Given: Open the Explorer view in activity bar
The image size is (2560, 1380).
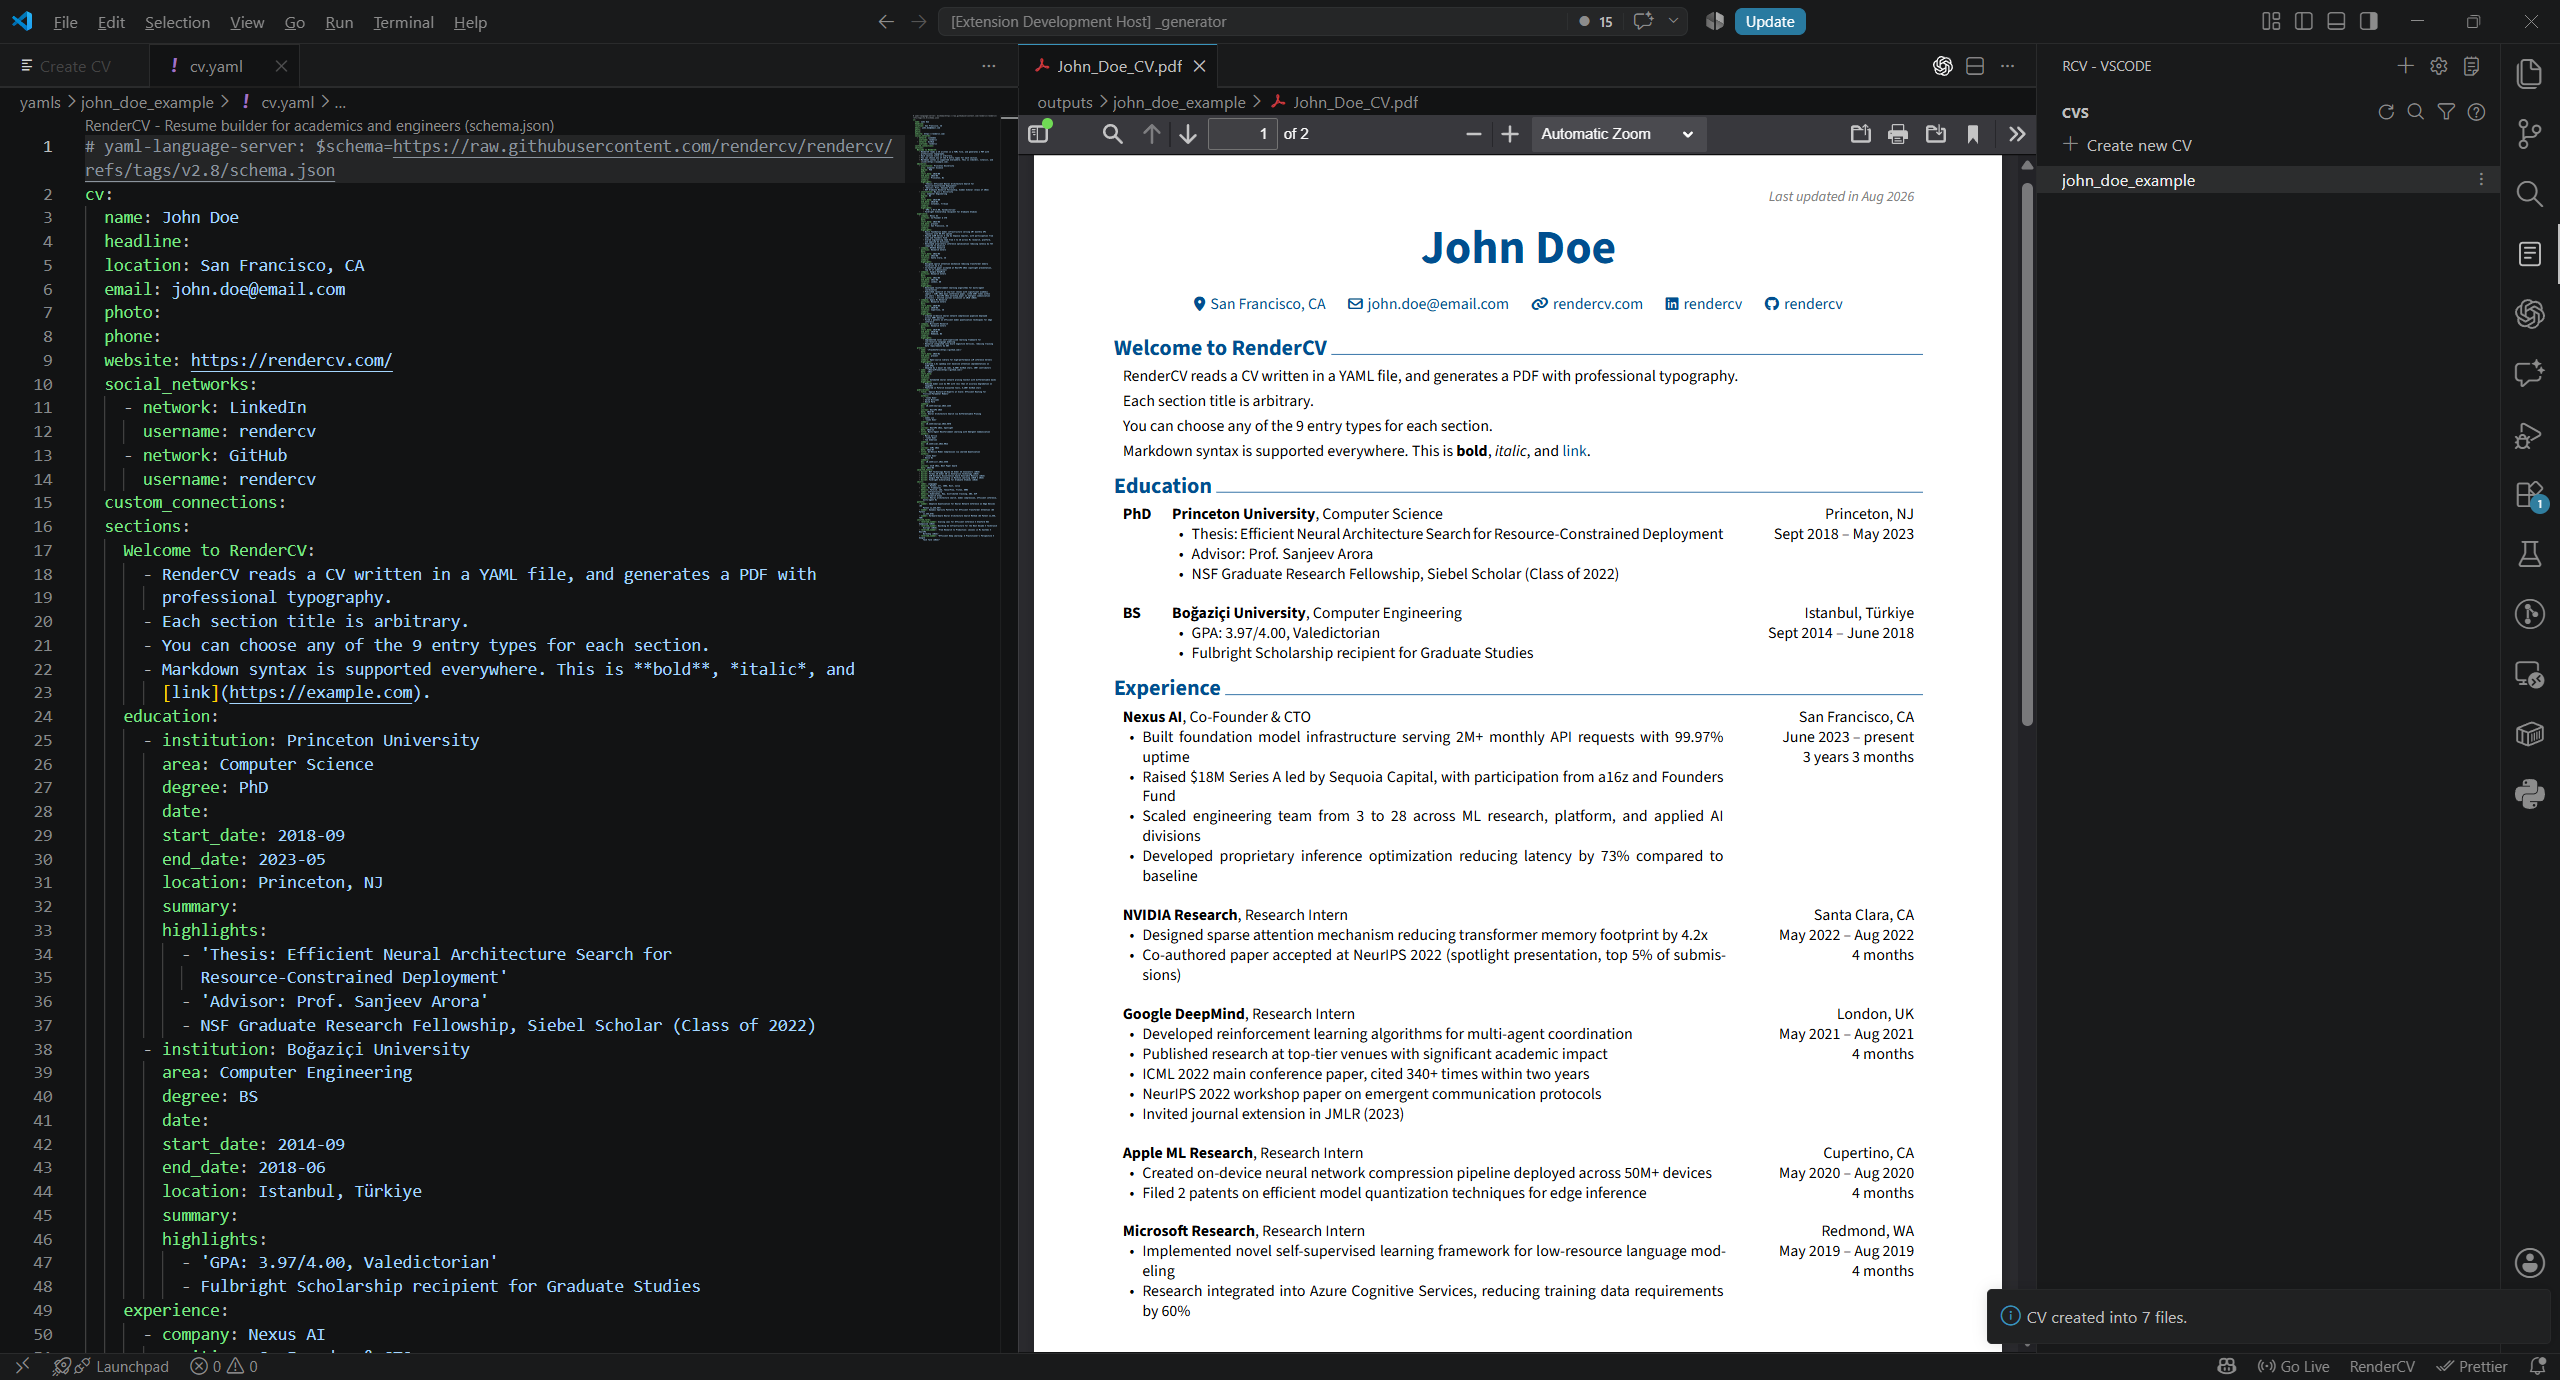Looking at the screenshot, I should coord(2529,73).
